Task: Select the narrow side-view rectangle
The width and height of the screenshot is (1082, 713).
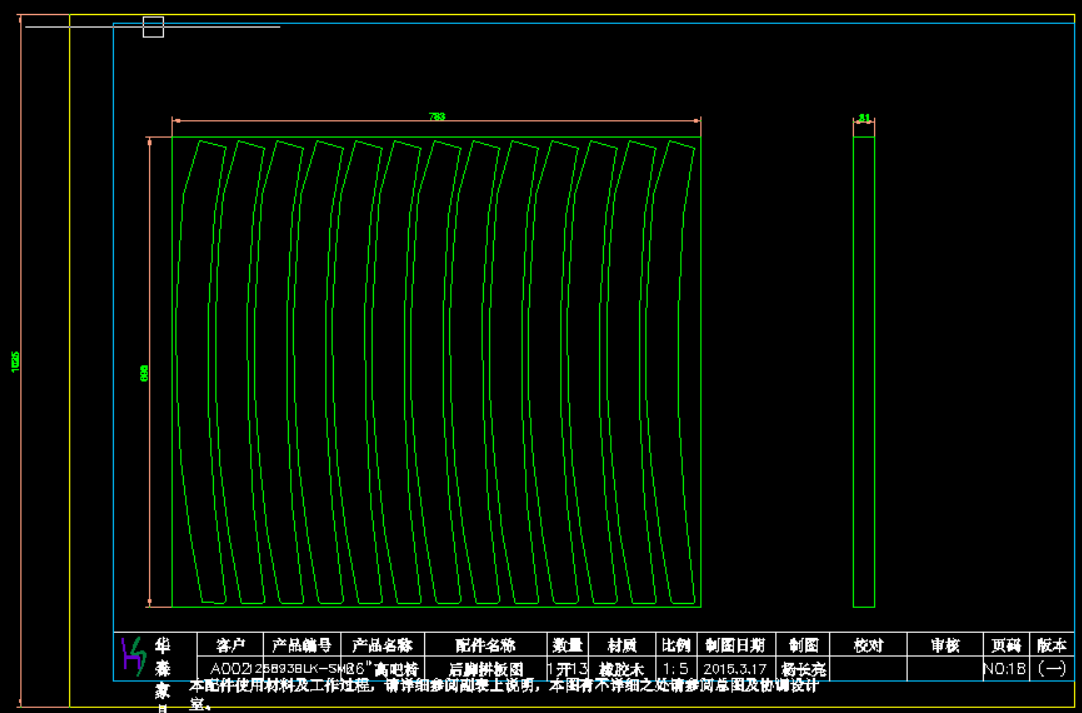Action: coord(864,372)
